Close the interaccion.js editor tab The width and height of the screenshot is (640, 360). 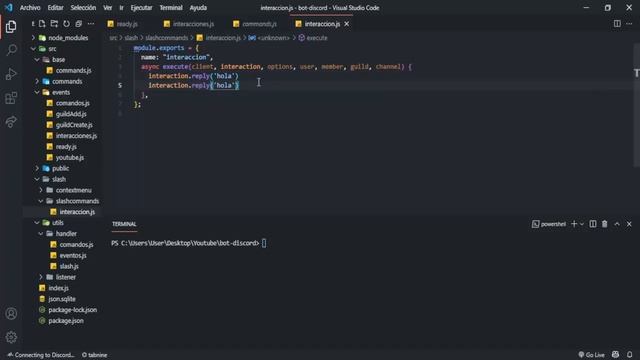[x=347, y=24]
